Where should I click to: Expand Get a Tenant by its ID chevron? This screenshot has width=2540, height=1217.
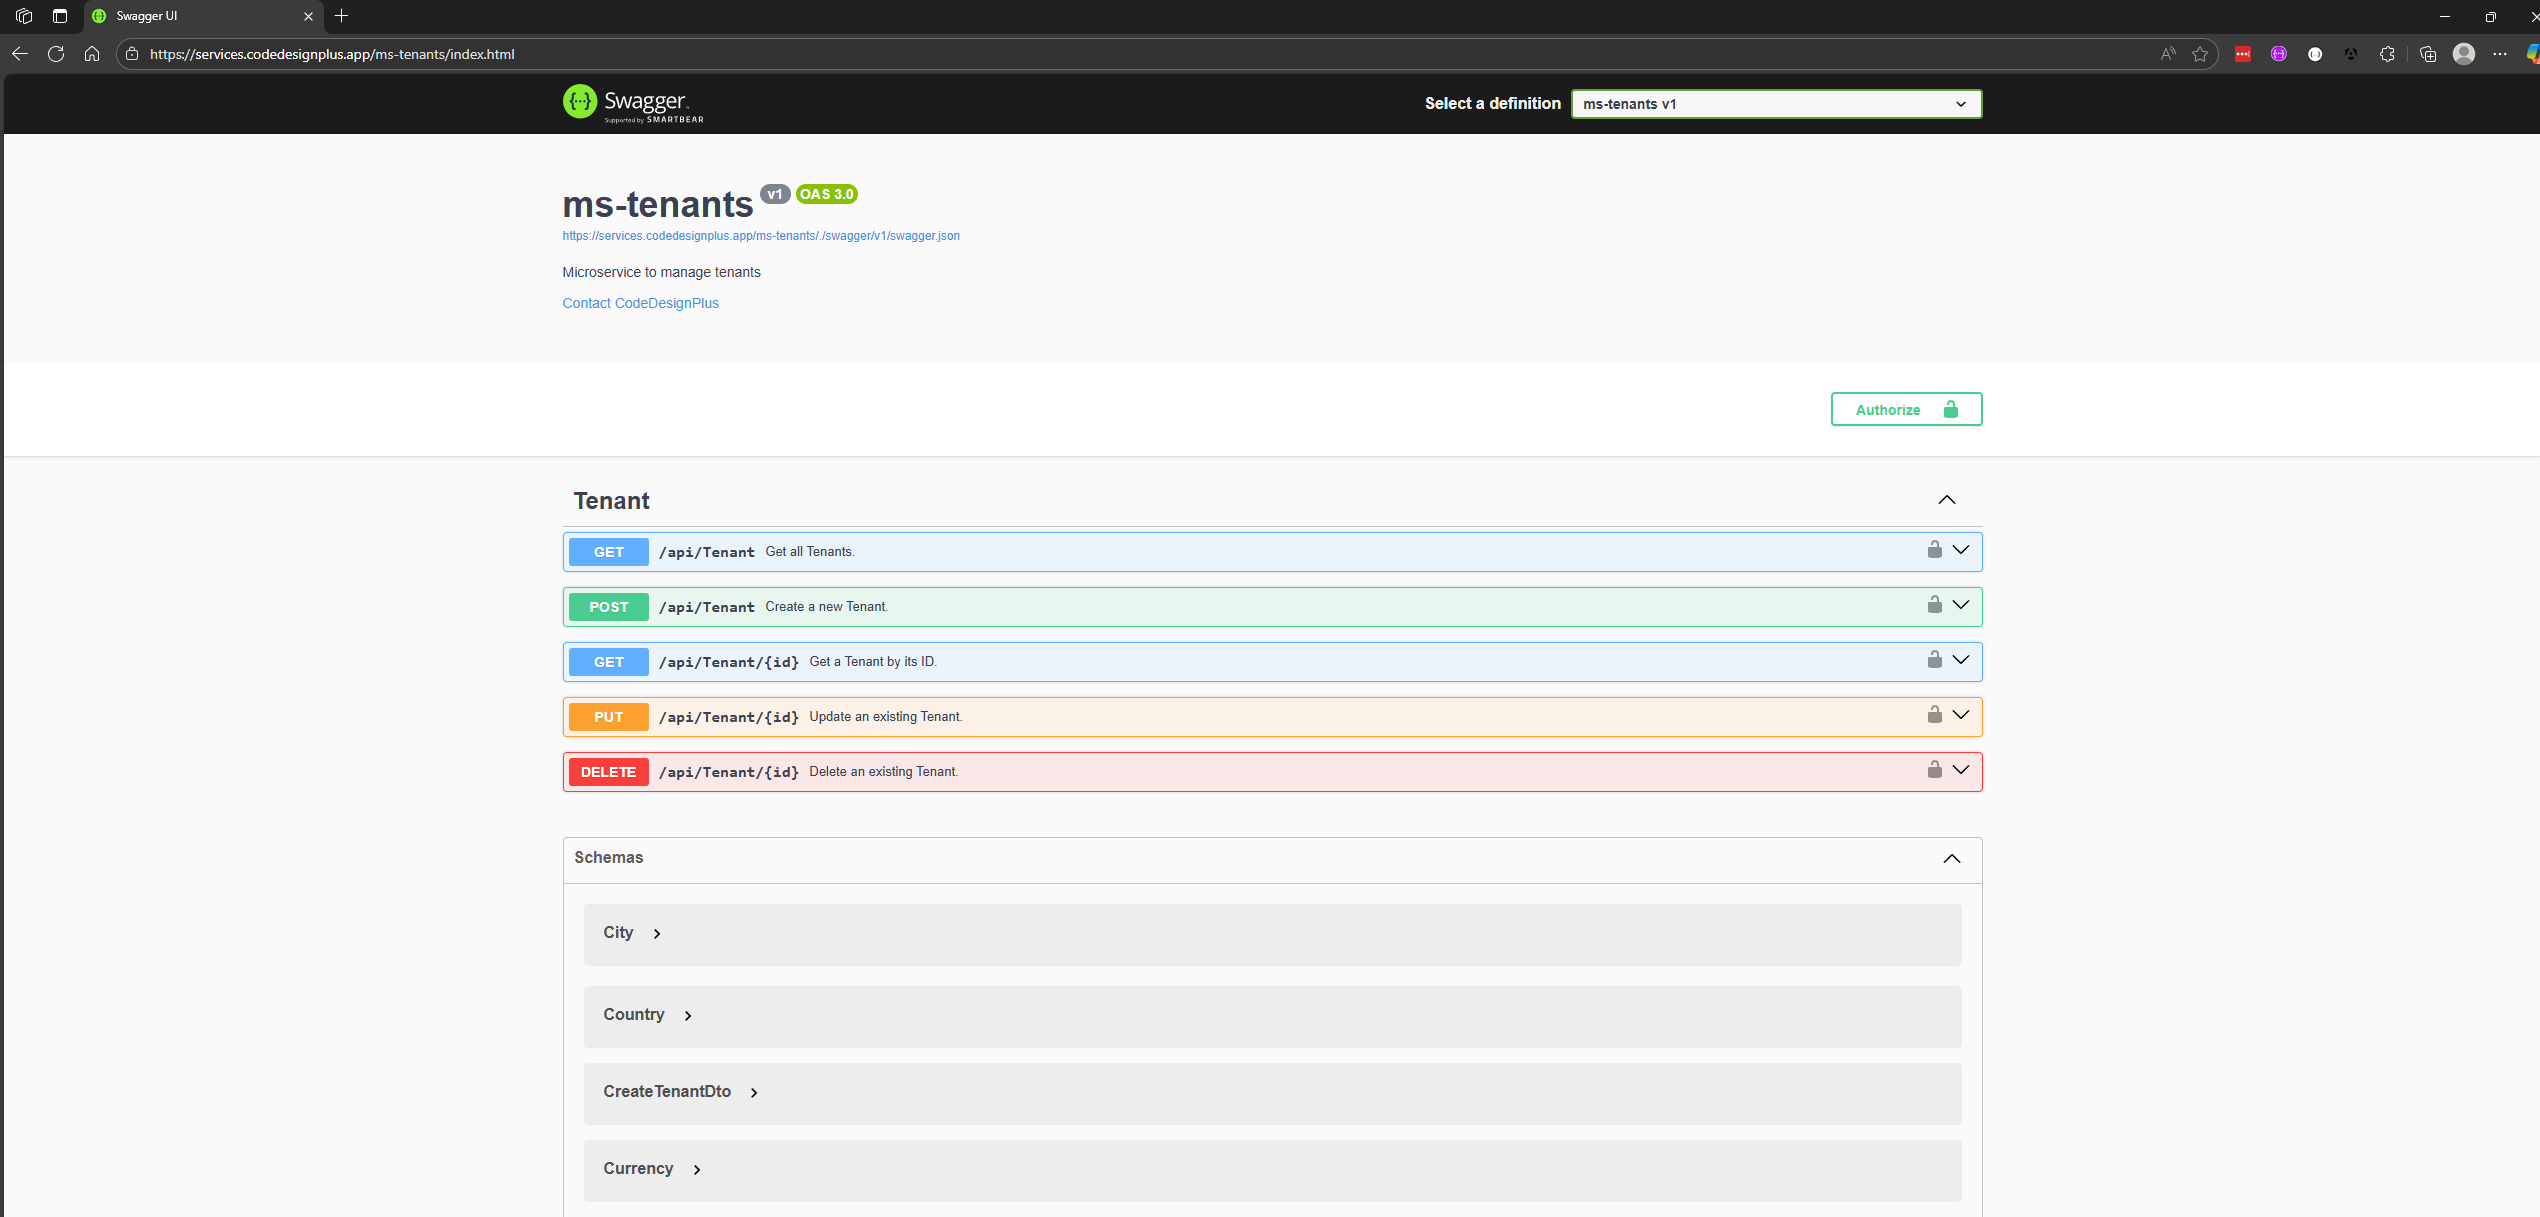click(1960, 660)
